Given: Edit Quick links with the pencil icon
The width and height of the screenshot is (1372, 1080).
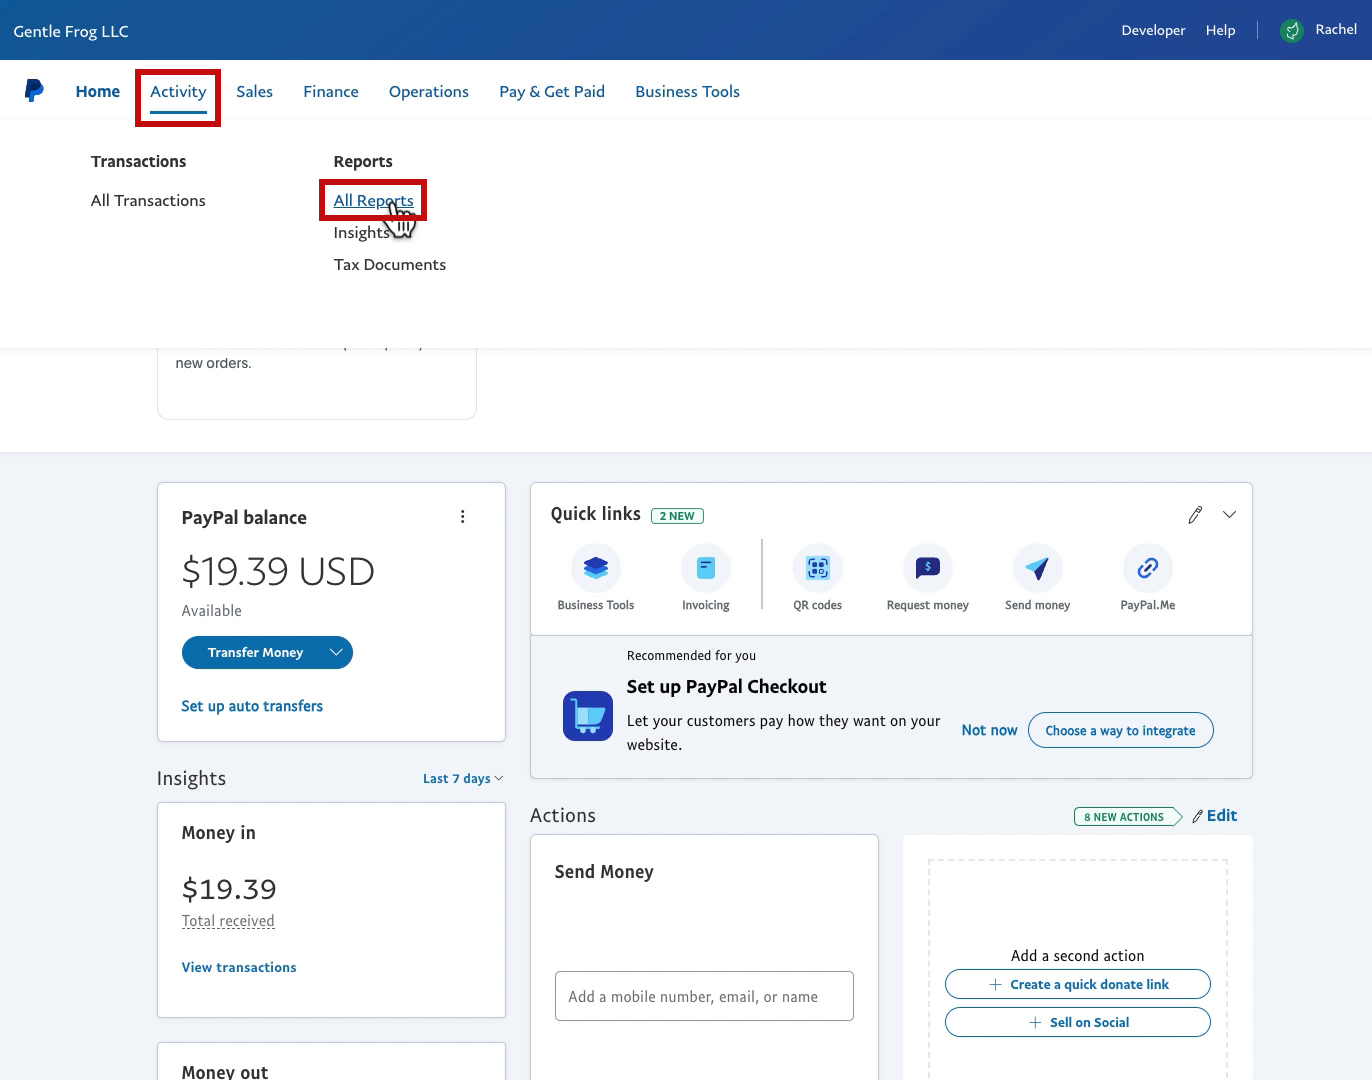Looking at the screenshot, I should (1195, 515).
